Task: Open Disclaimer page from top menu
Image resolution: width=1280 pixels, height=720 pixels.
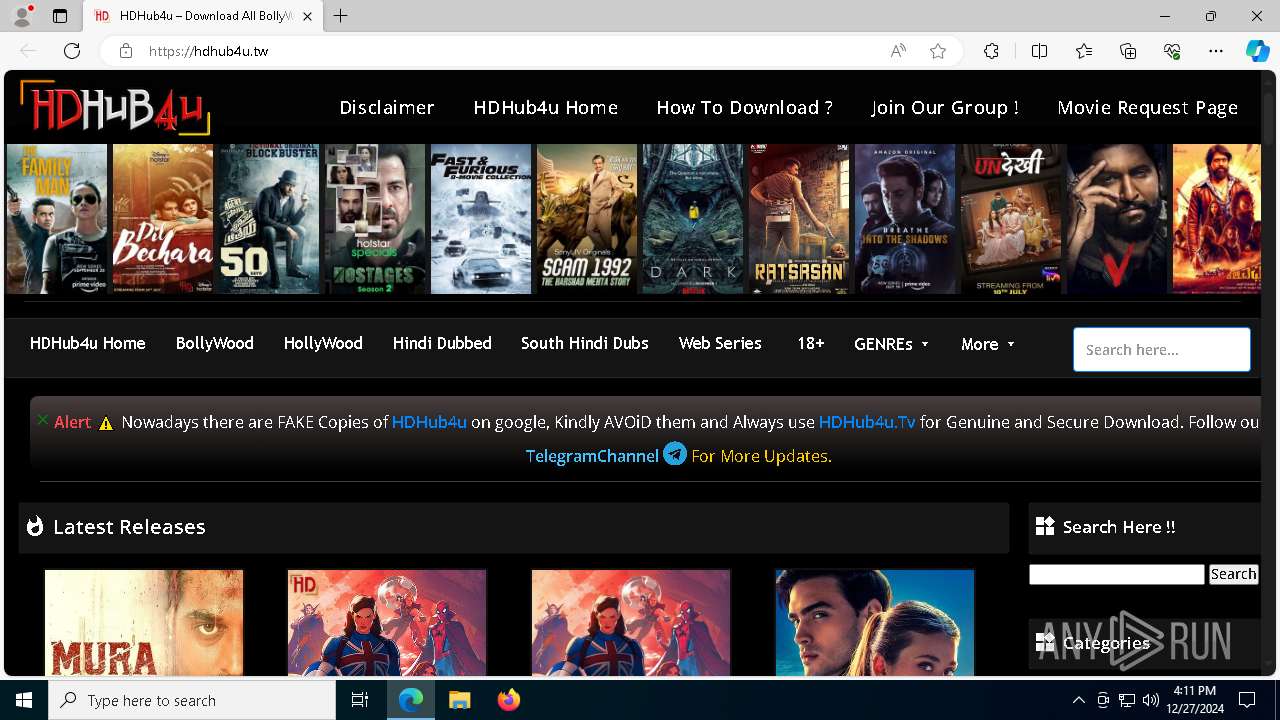Action: tap(387, 107)
